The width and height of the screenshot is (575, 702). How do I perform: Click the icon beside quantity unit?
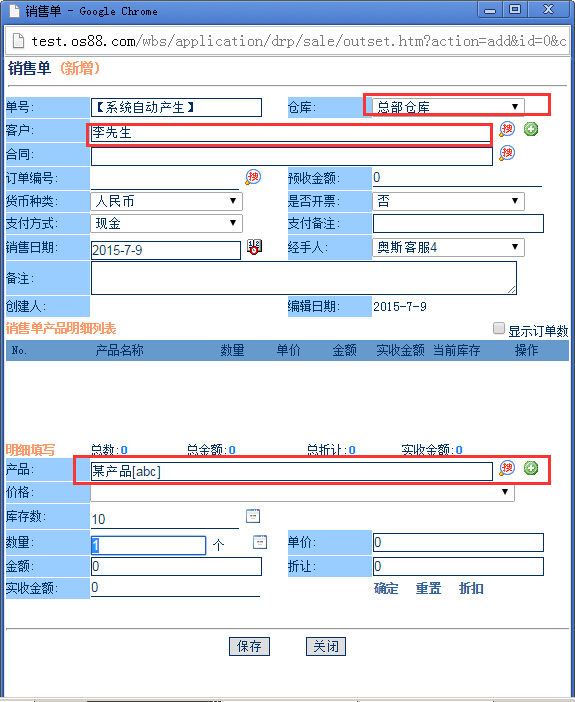[260, 542]
